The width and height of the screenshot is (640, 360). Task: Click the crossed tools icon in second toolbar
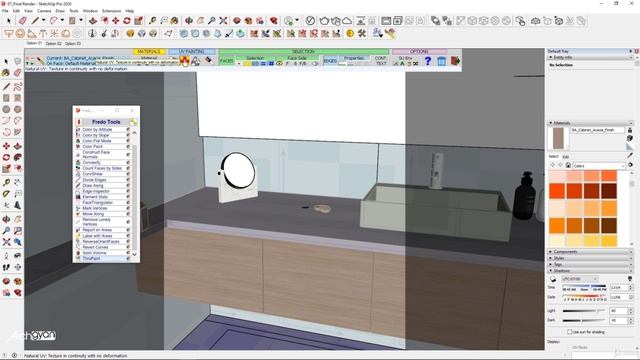click(x=362, y=33)
